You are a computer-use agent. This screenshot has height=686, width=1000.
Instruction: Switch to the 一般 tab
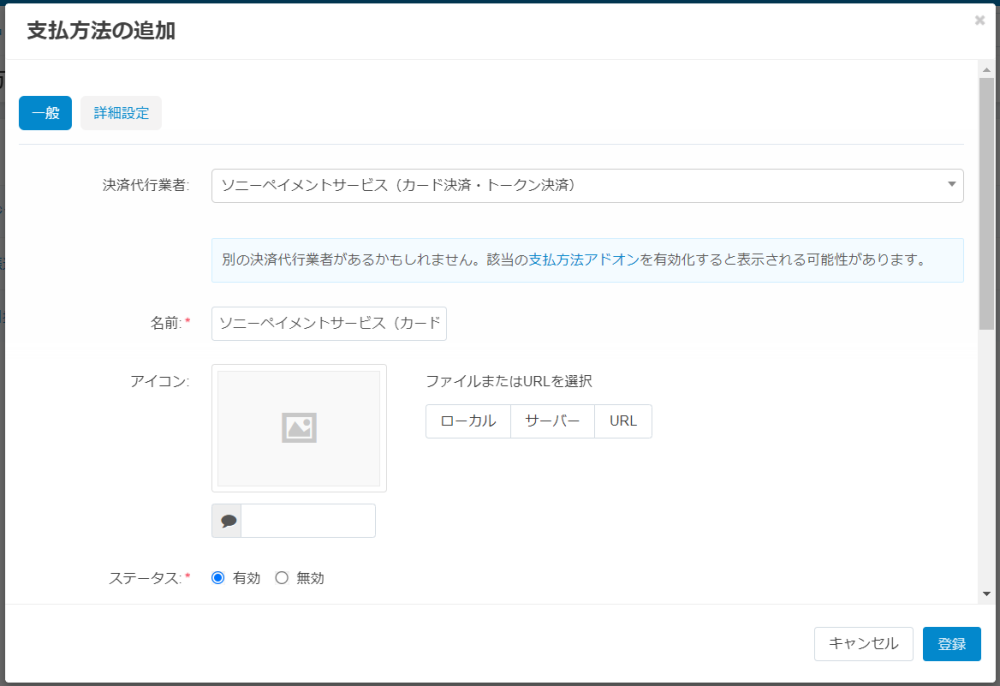coord(45,113)
